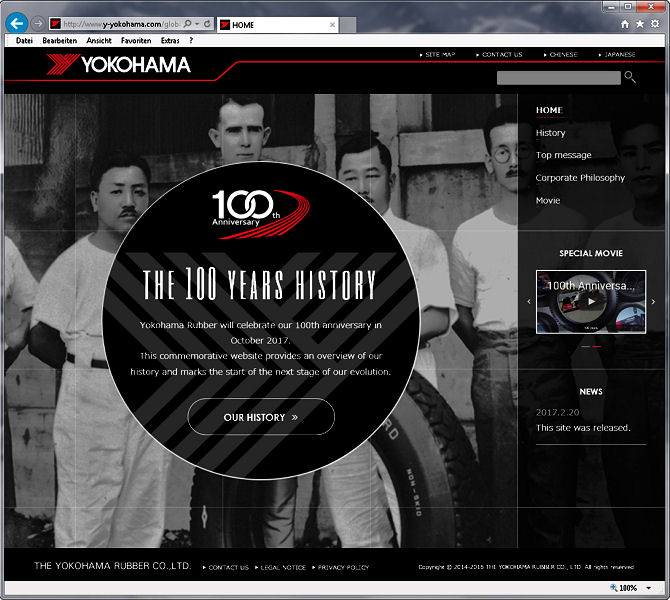670x600 pixels.
Task: Select HOME in the side navigation
Action: [549, 110]
